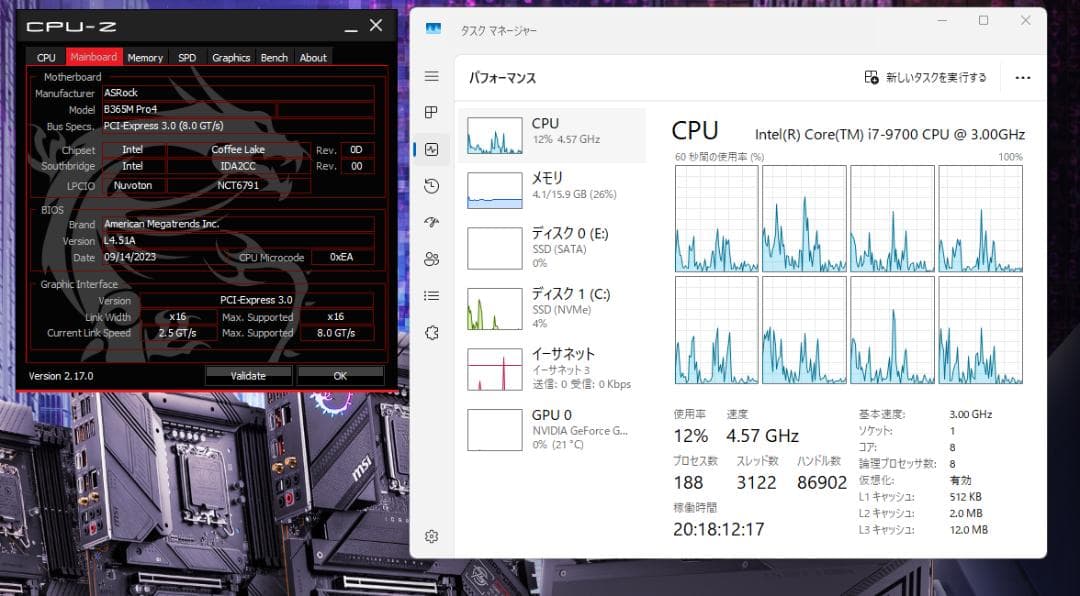Click the NCT6791 LPCIO field
The image size is (1080, 596).
pyautogui.click(x=238, y=185)
